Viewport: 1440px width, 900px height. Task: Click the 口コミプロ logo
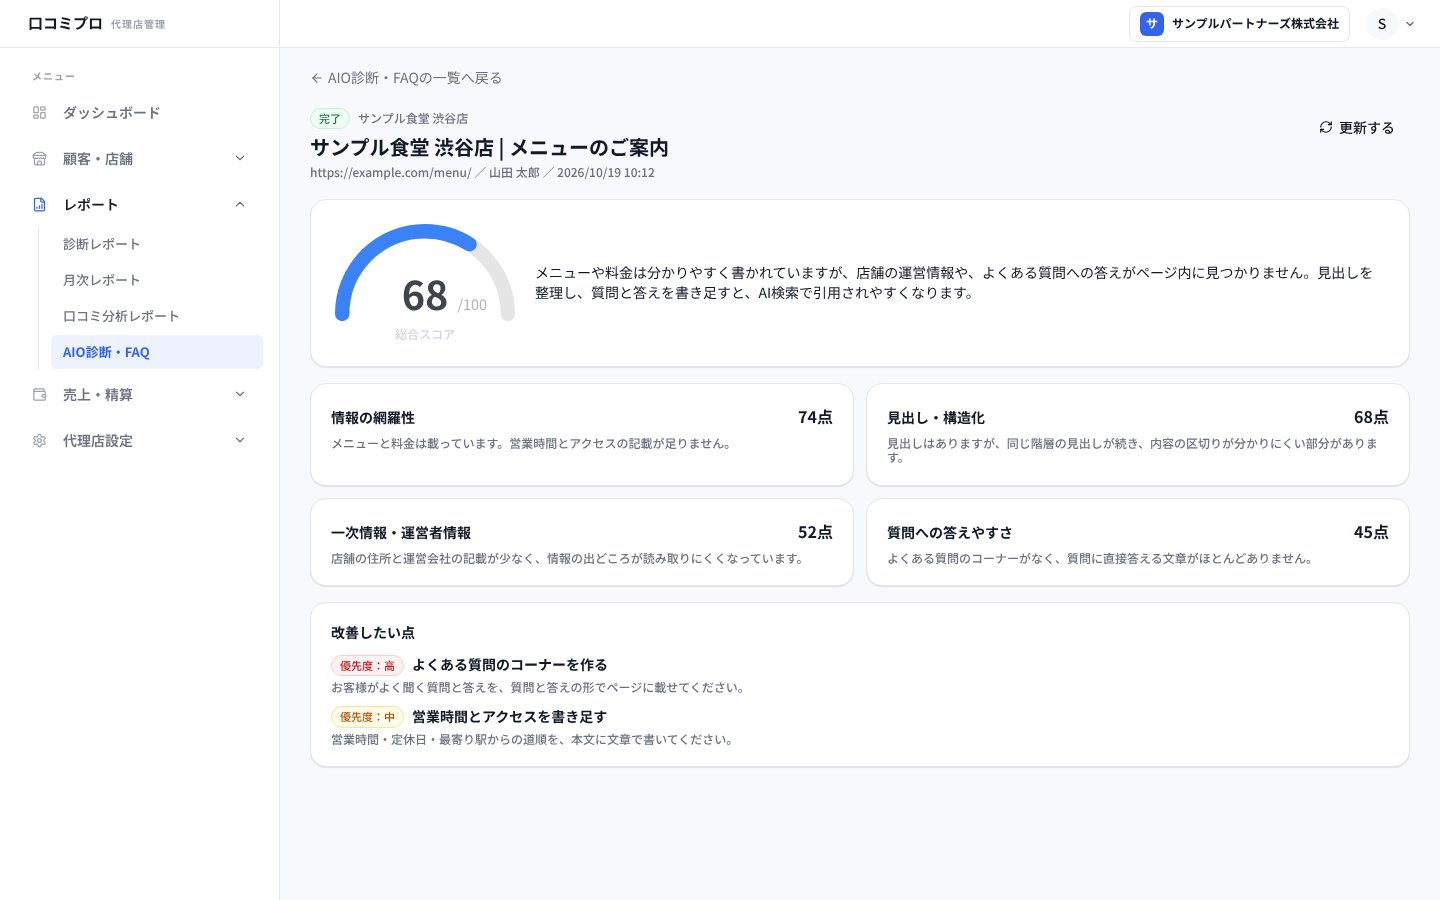pyautogui.click(x=65, y=24)
